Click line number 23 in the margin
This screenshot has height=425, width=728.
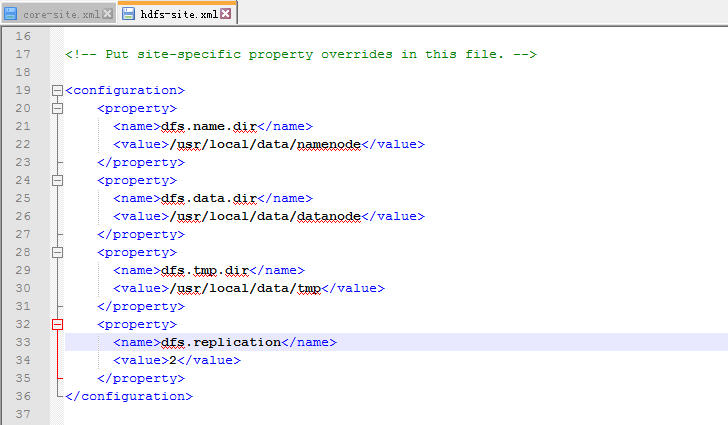(x=23, y=162)
